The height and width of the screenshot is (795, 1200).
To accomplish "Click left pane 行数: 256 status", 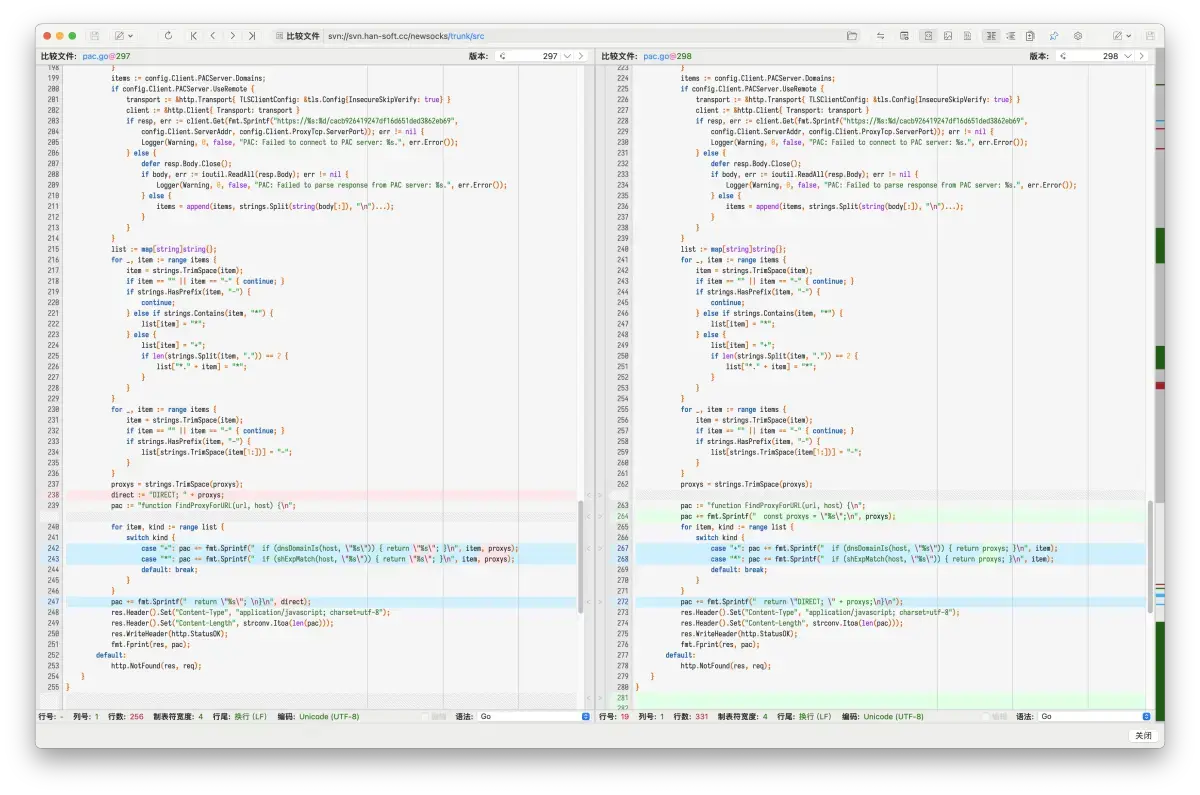I will pyautogui.click(x=125, y=716).
